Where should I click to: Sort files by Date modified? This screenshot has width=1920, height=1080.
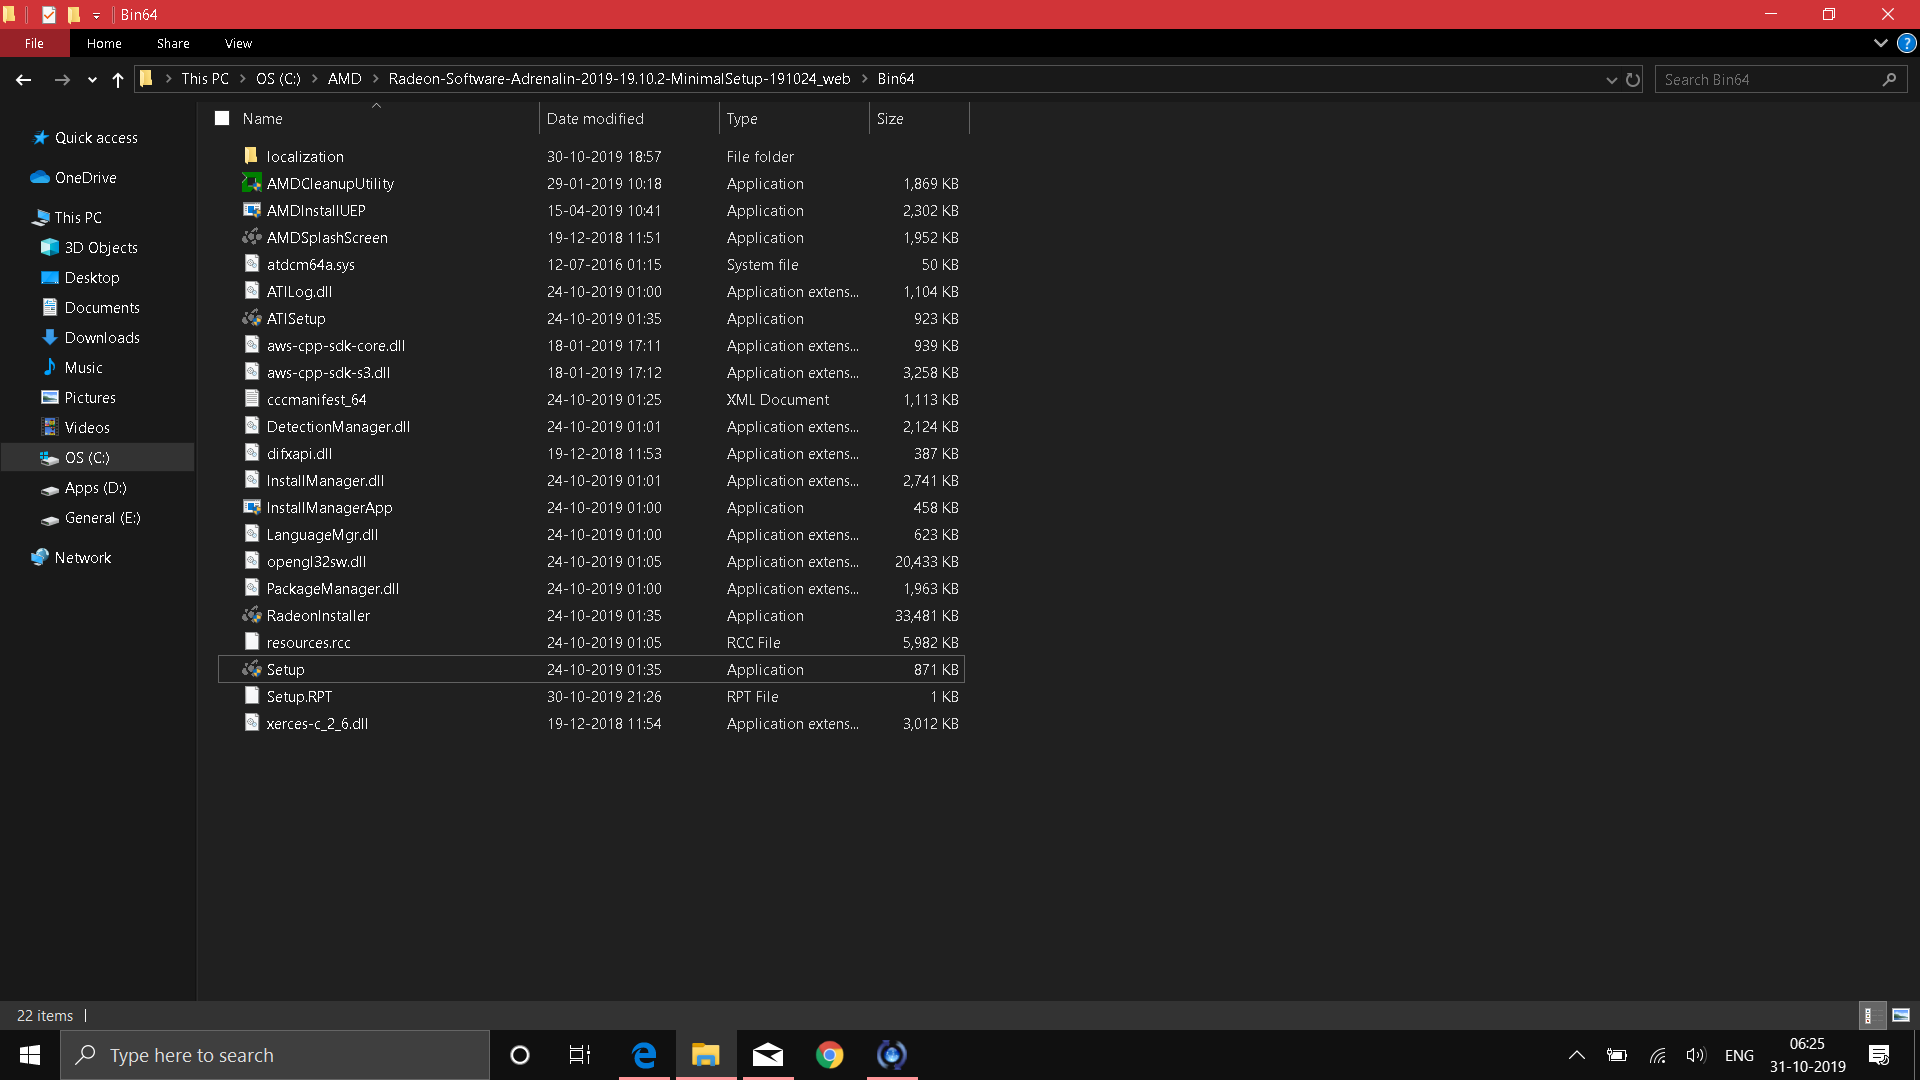coord(595,119)
